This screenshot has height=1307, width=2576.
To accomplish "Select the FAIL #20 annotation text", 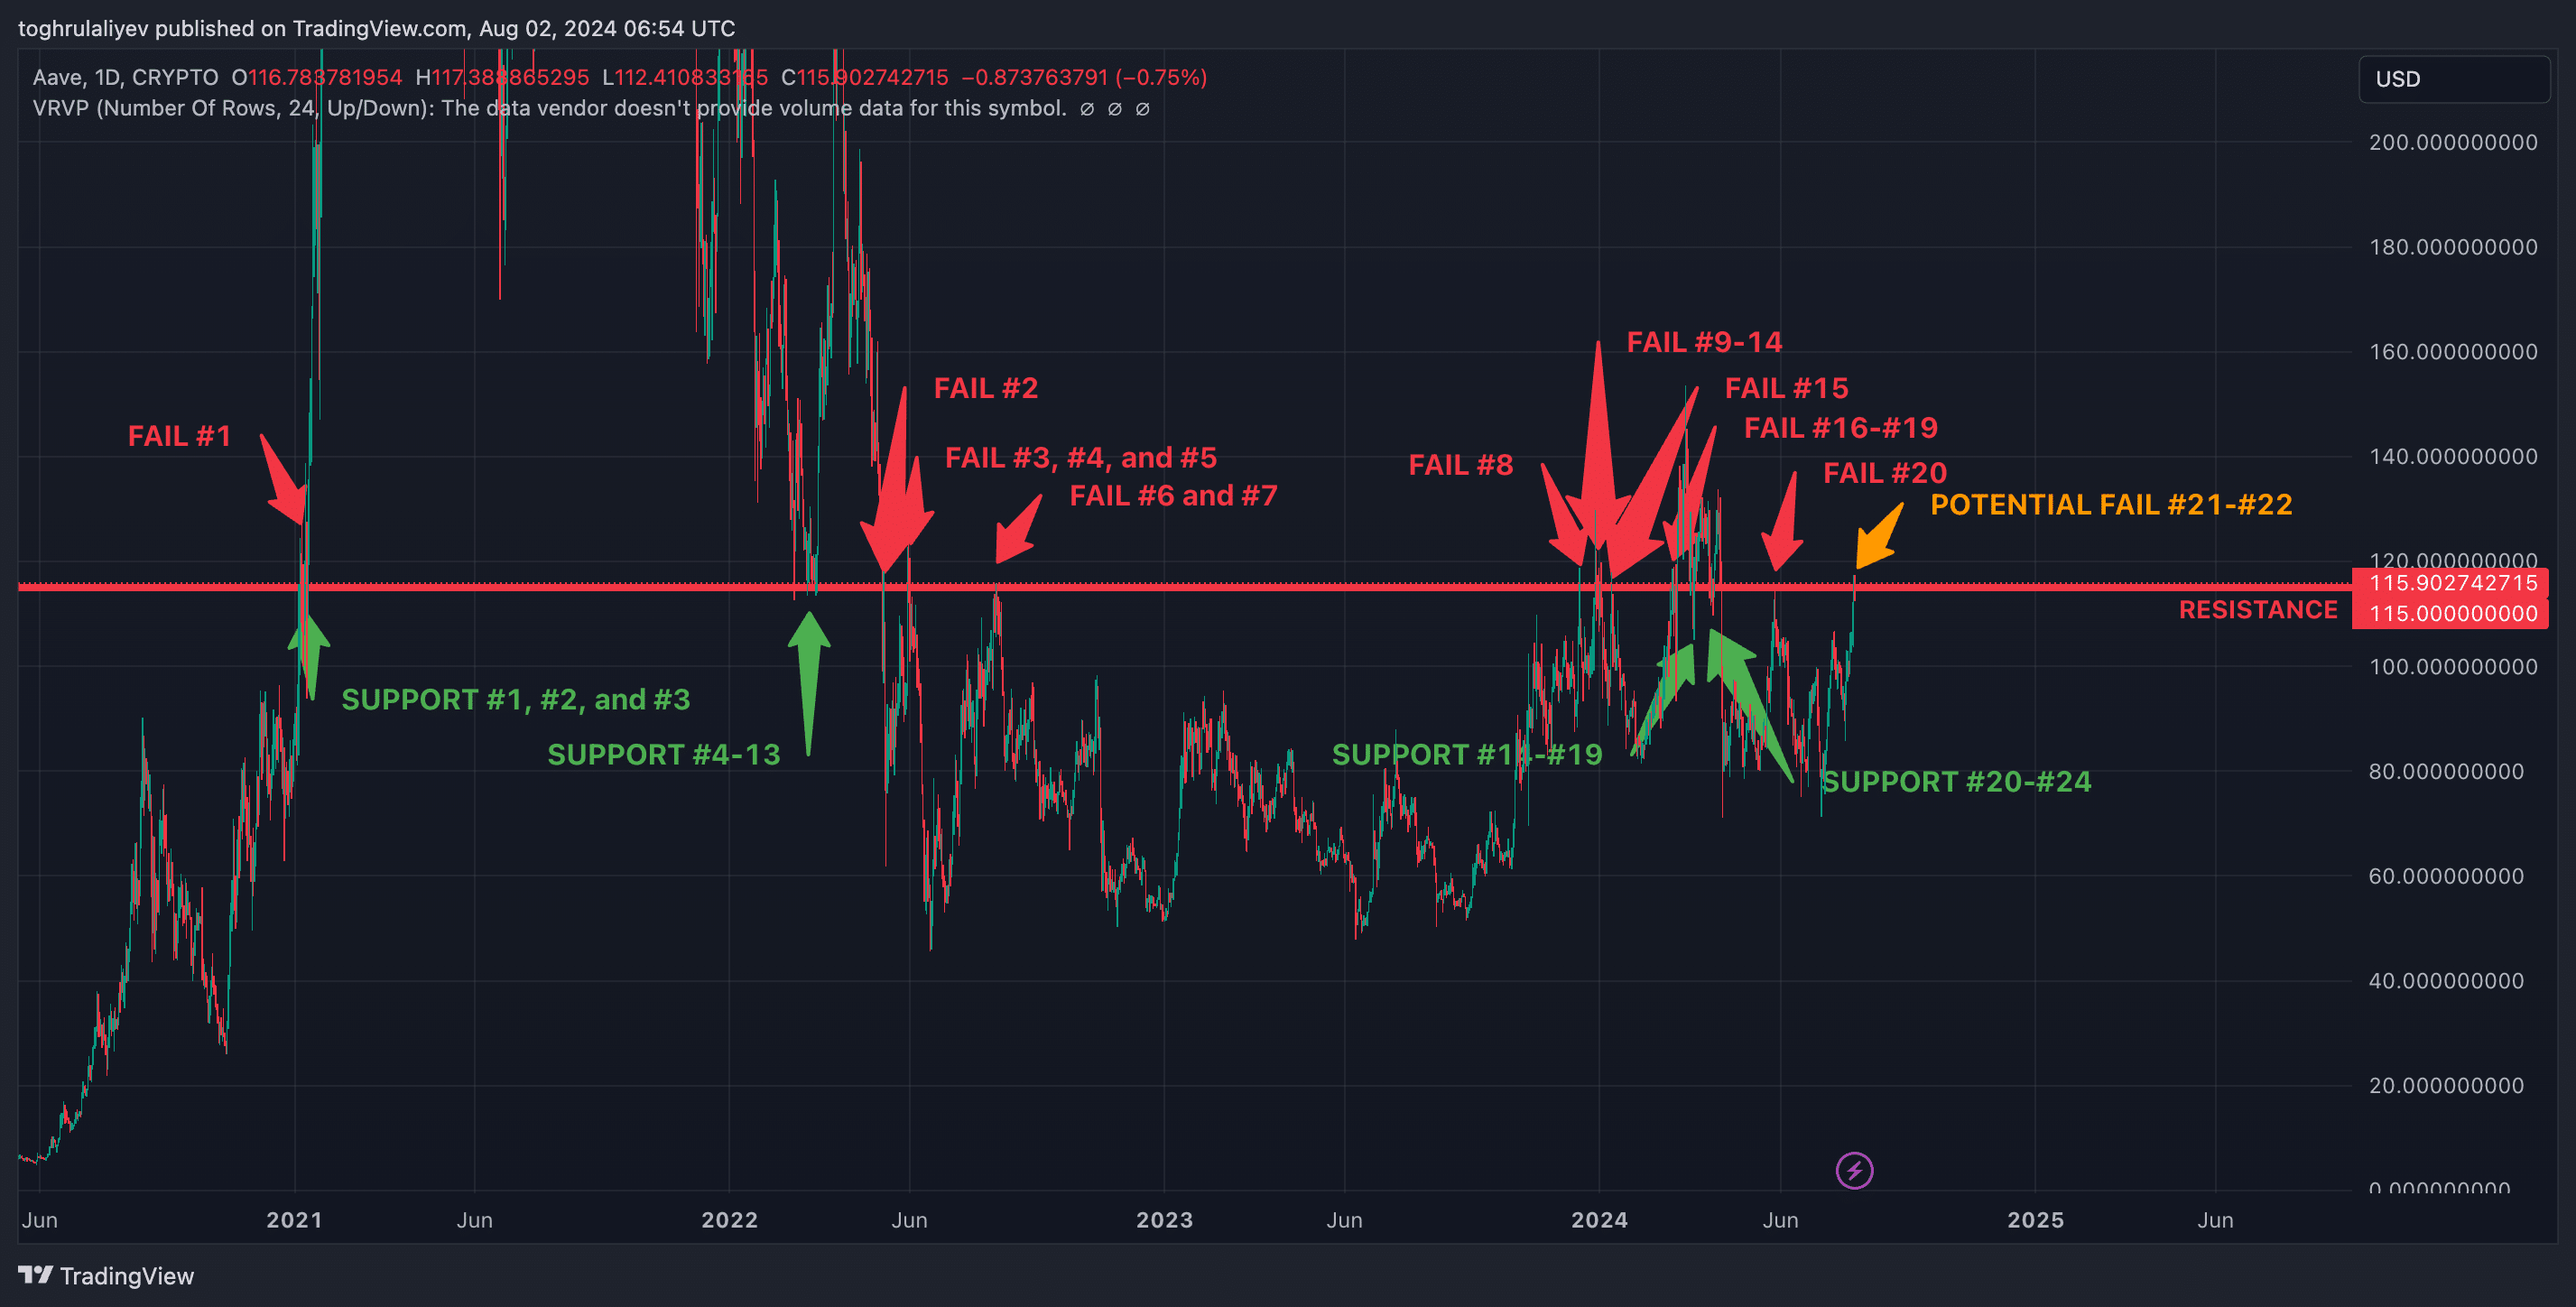I will click(x=1885, y=473).
